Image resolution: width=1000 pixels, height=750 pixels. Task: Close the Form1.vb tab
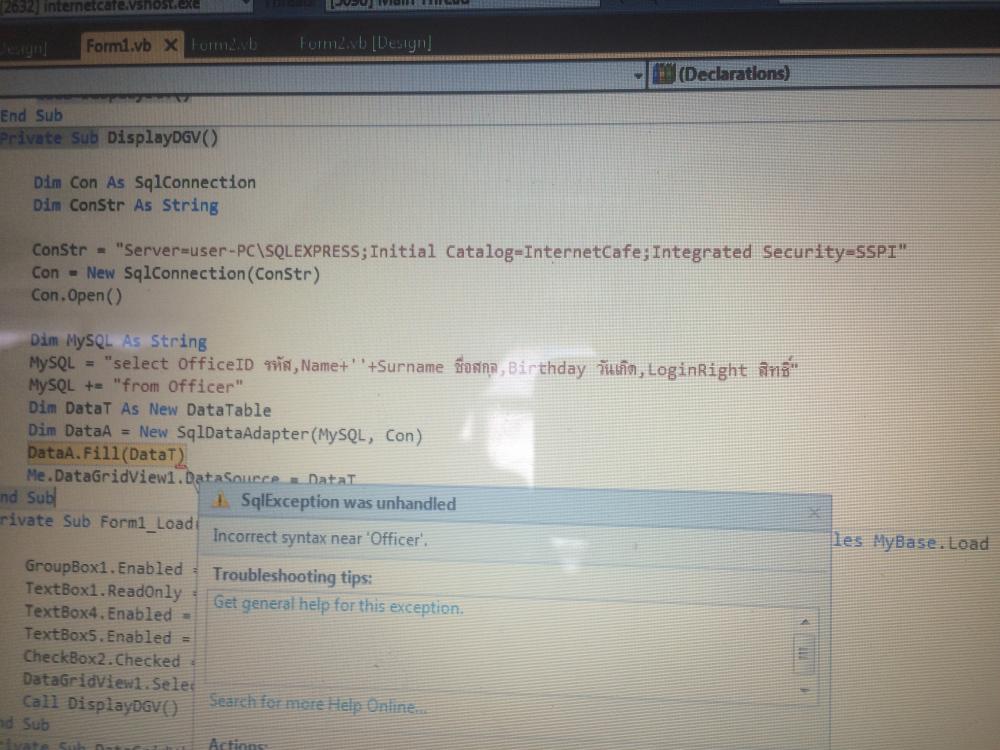point(170,45)
